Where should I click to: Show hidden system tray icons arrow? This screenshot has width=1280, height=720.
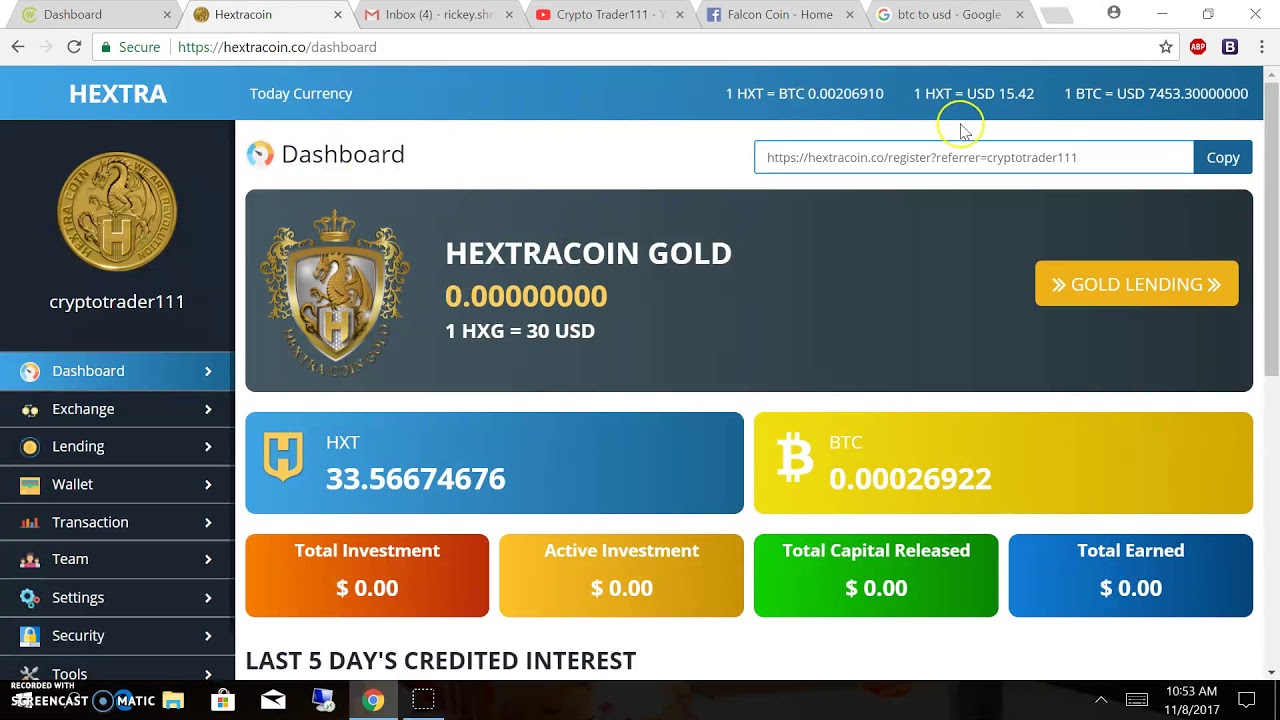[1101, 700]
